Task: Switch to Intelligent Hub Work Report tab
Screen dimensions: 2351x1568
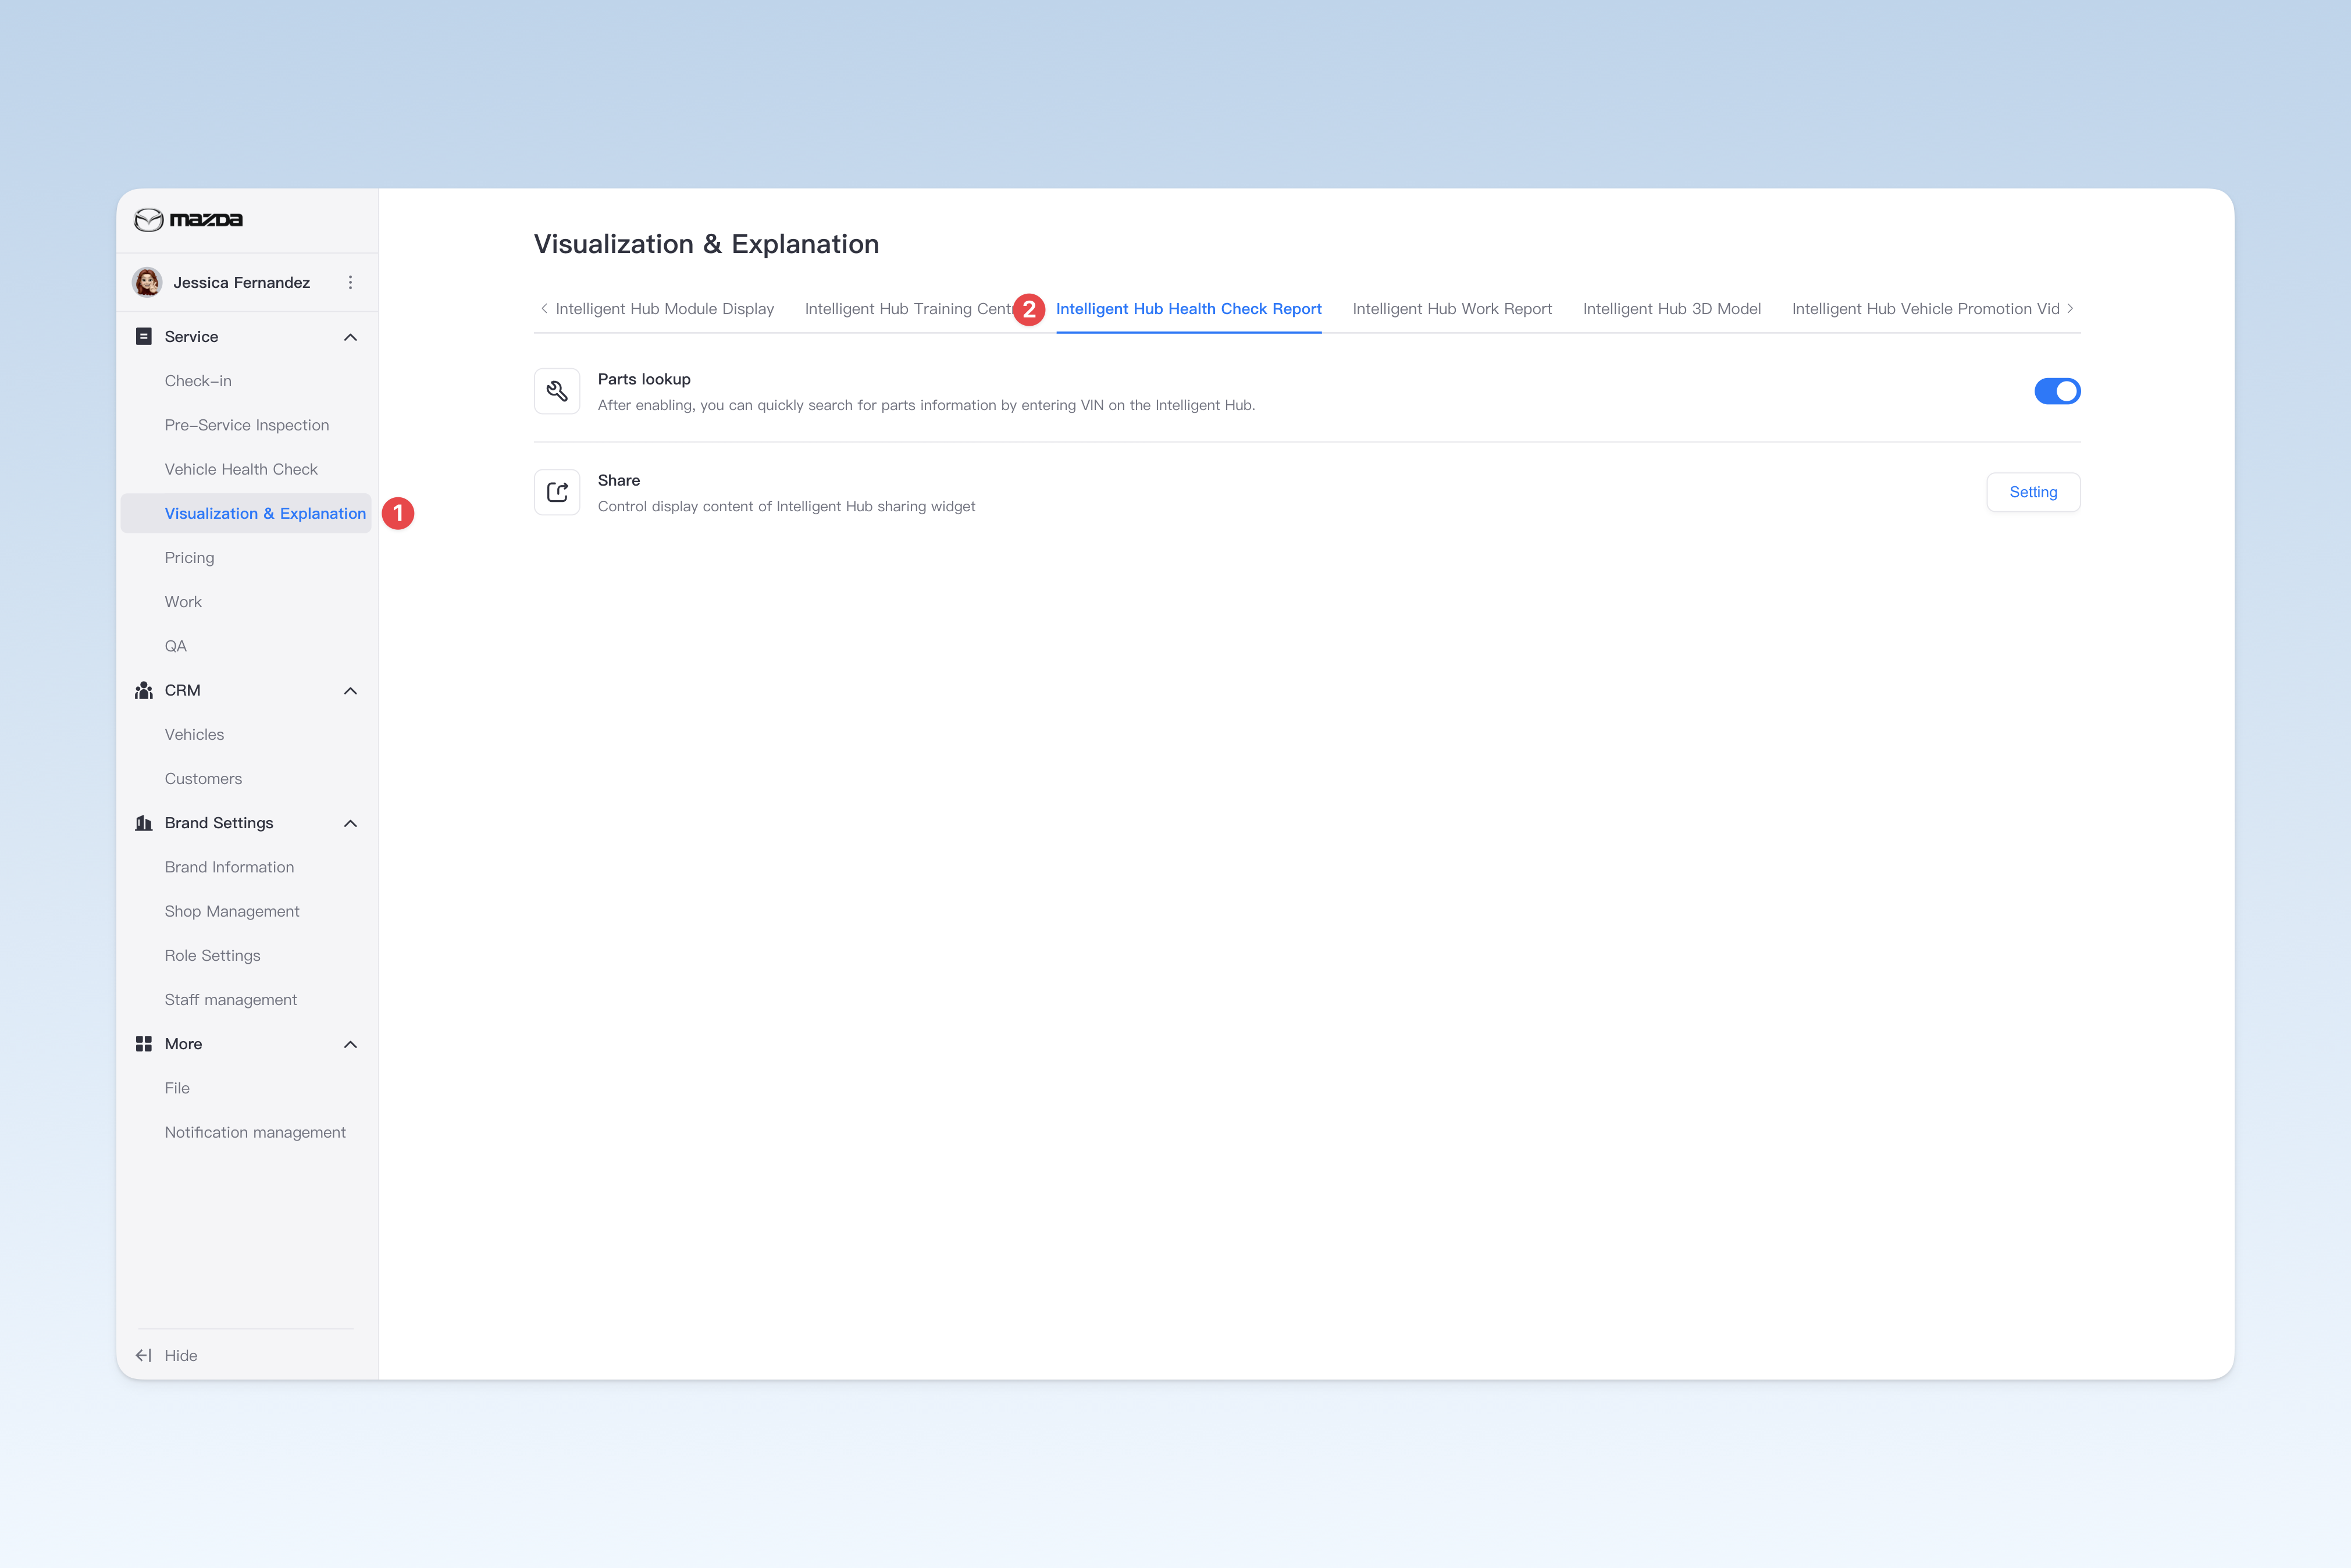Action: click(x=1452, y=309)
